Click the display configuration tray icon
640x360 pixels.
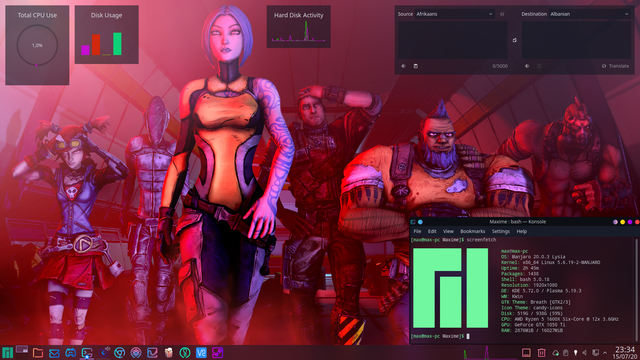coord(596,353)
